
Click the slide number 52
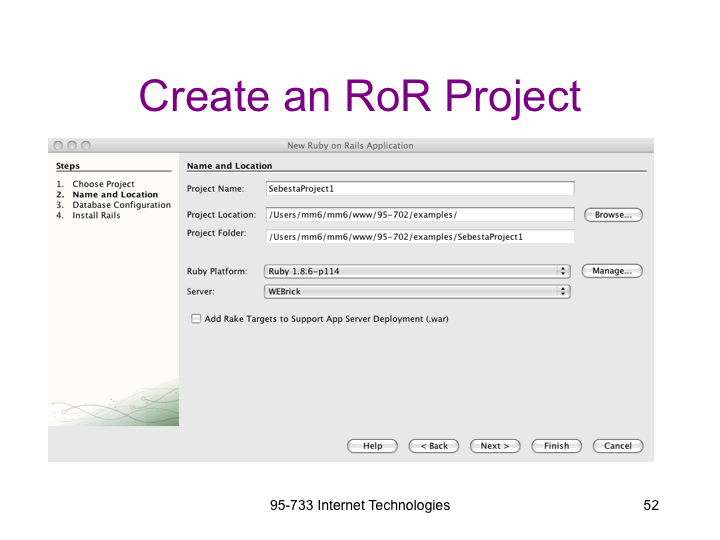(651, 505)
